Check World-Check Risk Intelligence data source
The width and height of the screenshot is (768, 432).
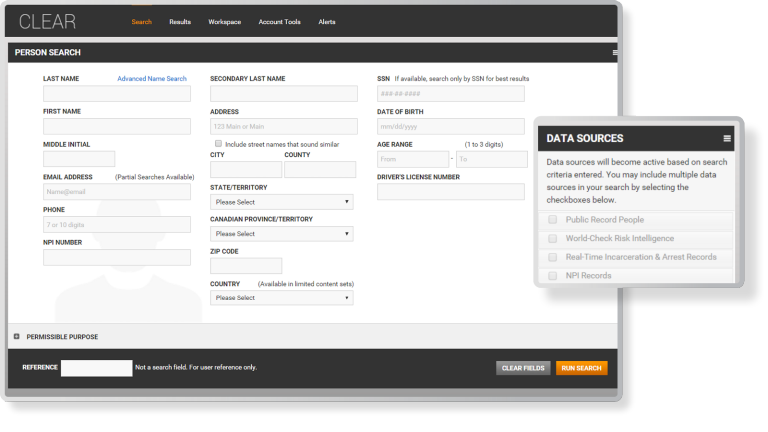(552, 239)
